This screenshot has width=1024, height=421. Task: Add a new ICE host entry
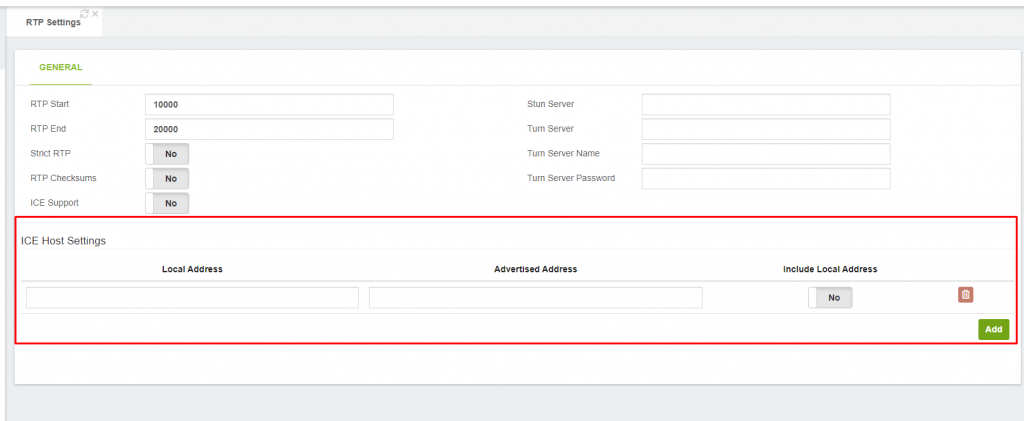tap(994, 330)
